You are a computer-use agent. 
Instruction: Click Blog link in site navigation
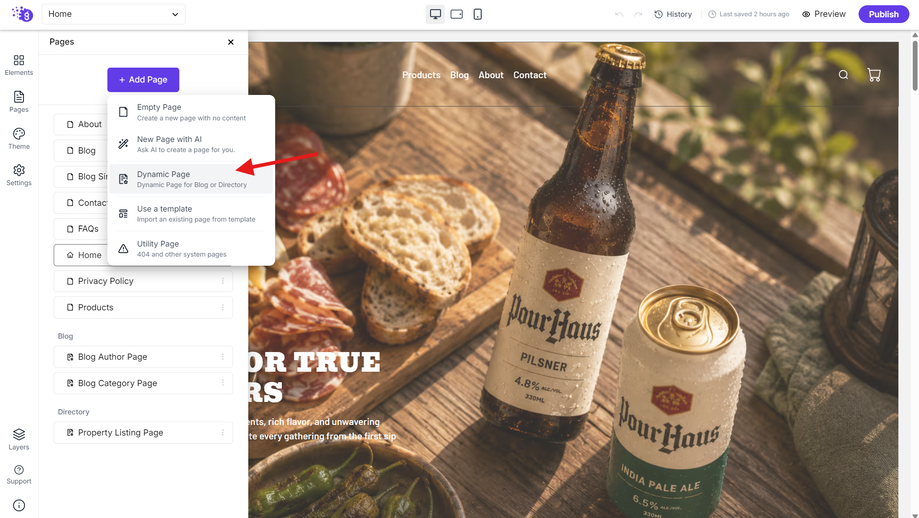point(460,75)
